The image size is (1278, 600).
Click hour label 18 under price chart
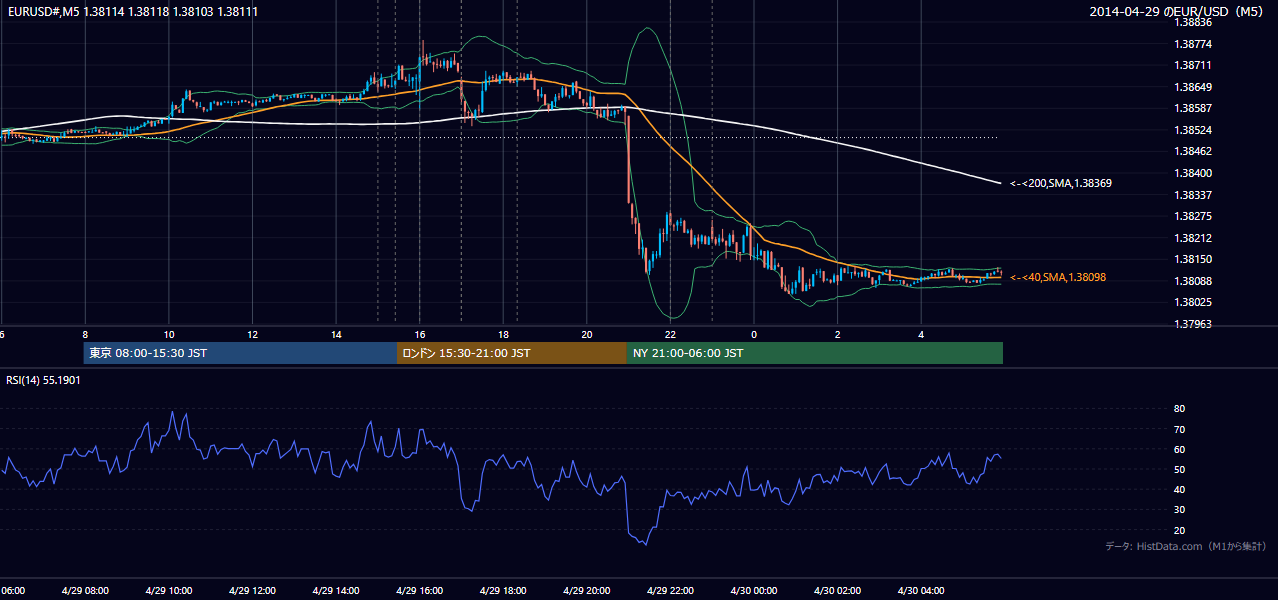click(503, 334)
